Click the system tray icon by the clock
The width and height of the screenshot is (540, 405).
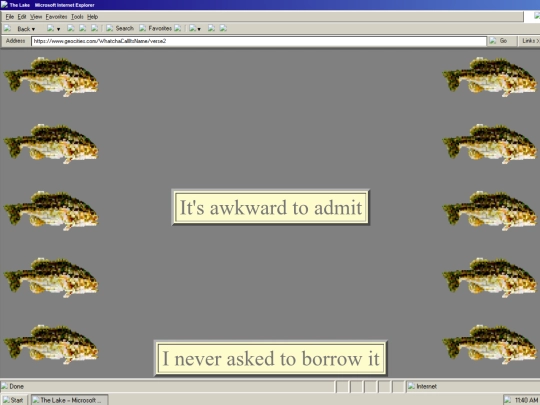point(507,400)
